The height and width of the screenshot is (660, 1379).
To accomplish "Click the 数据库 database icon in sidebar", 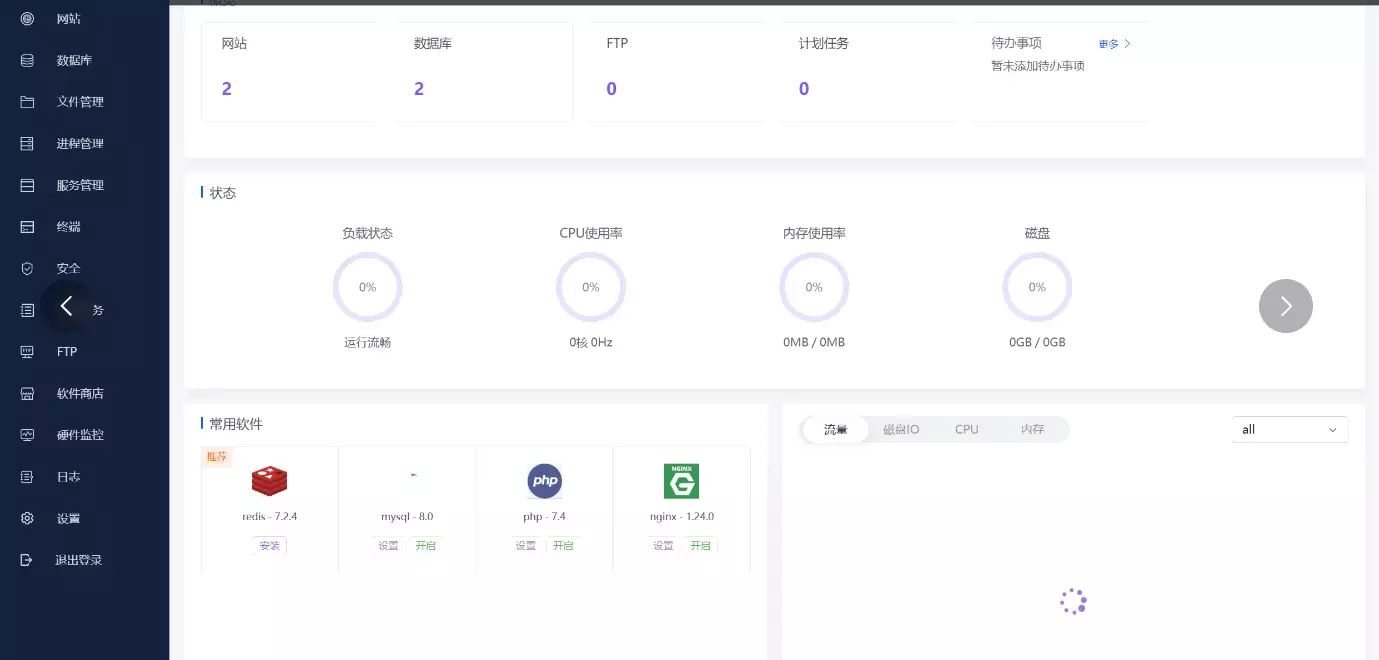I will click(x=27, y=60).
